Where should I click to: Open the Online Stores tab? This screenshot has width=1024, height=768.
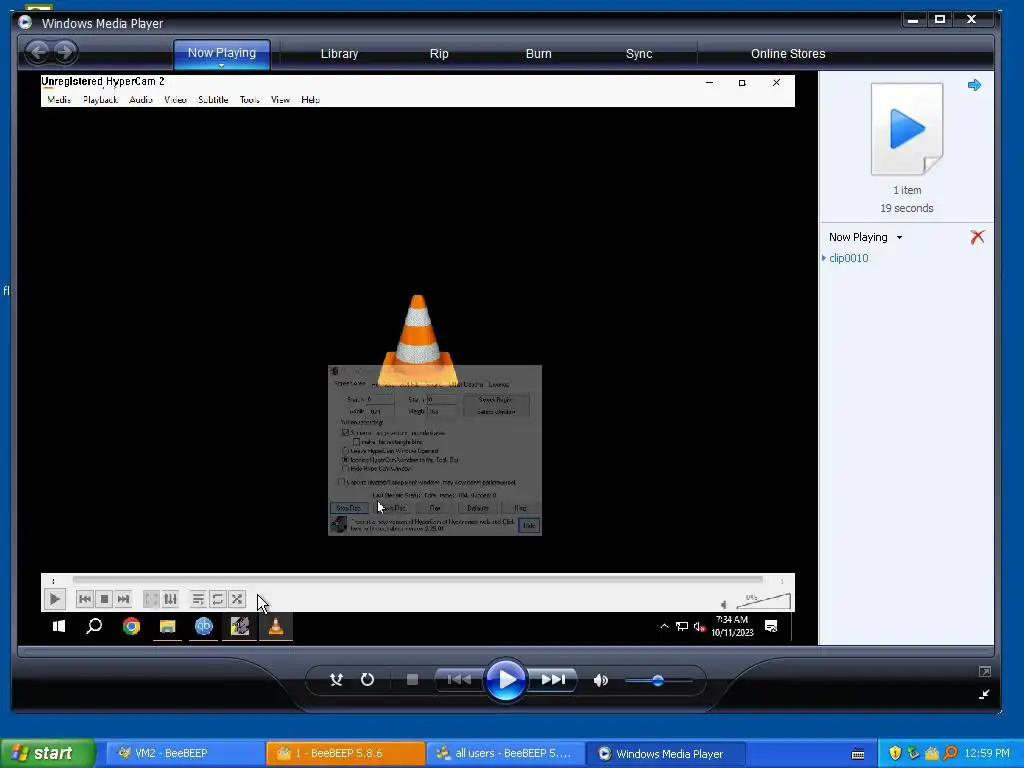(788, 54)
